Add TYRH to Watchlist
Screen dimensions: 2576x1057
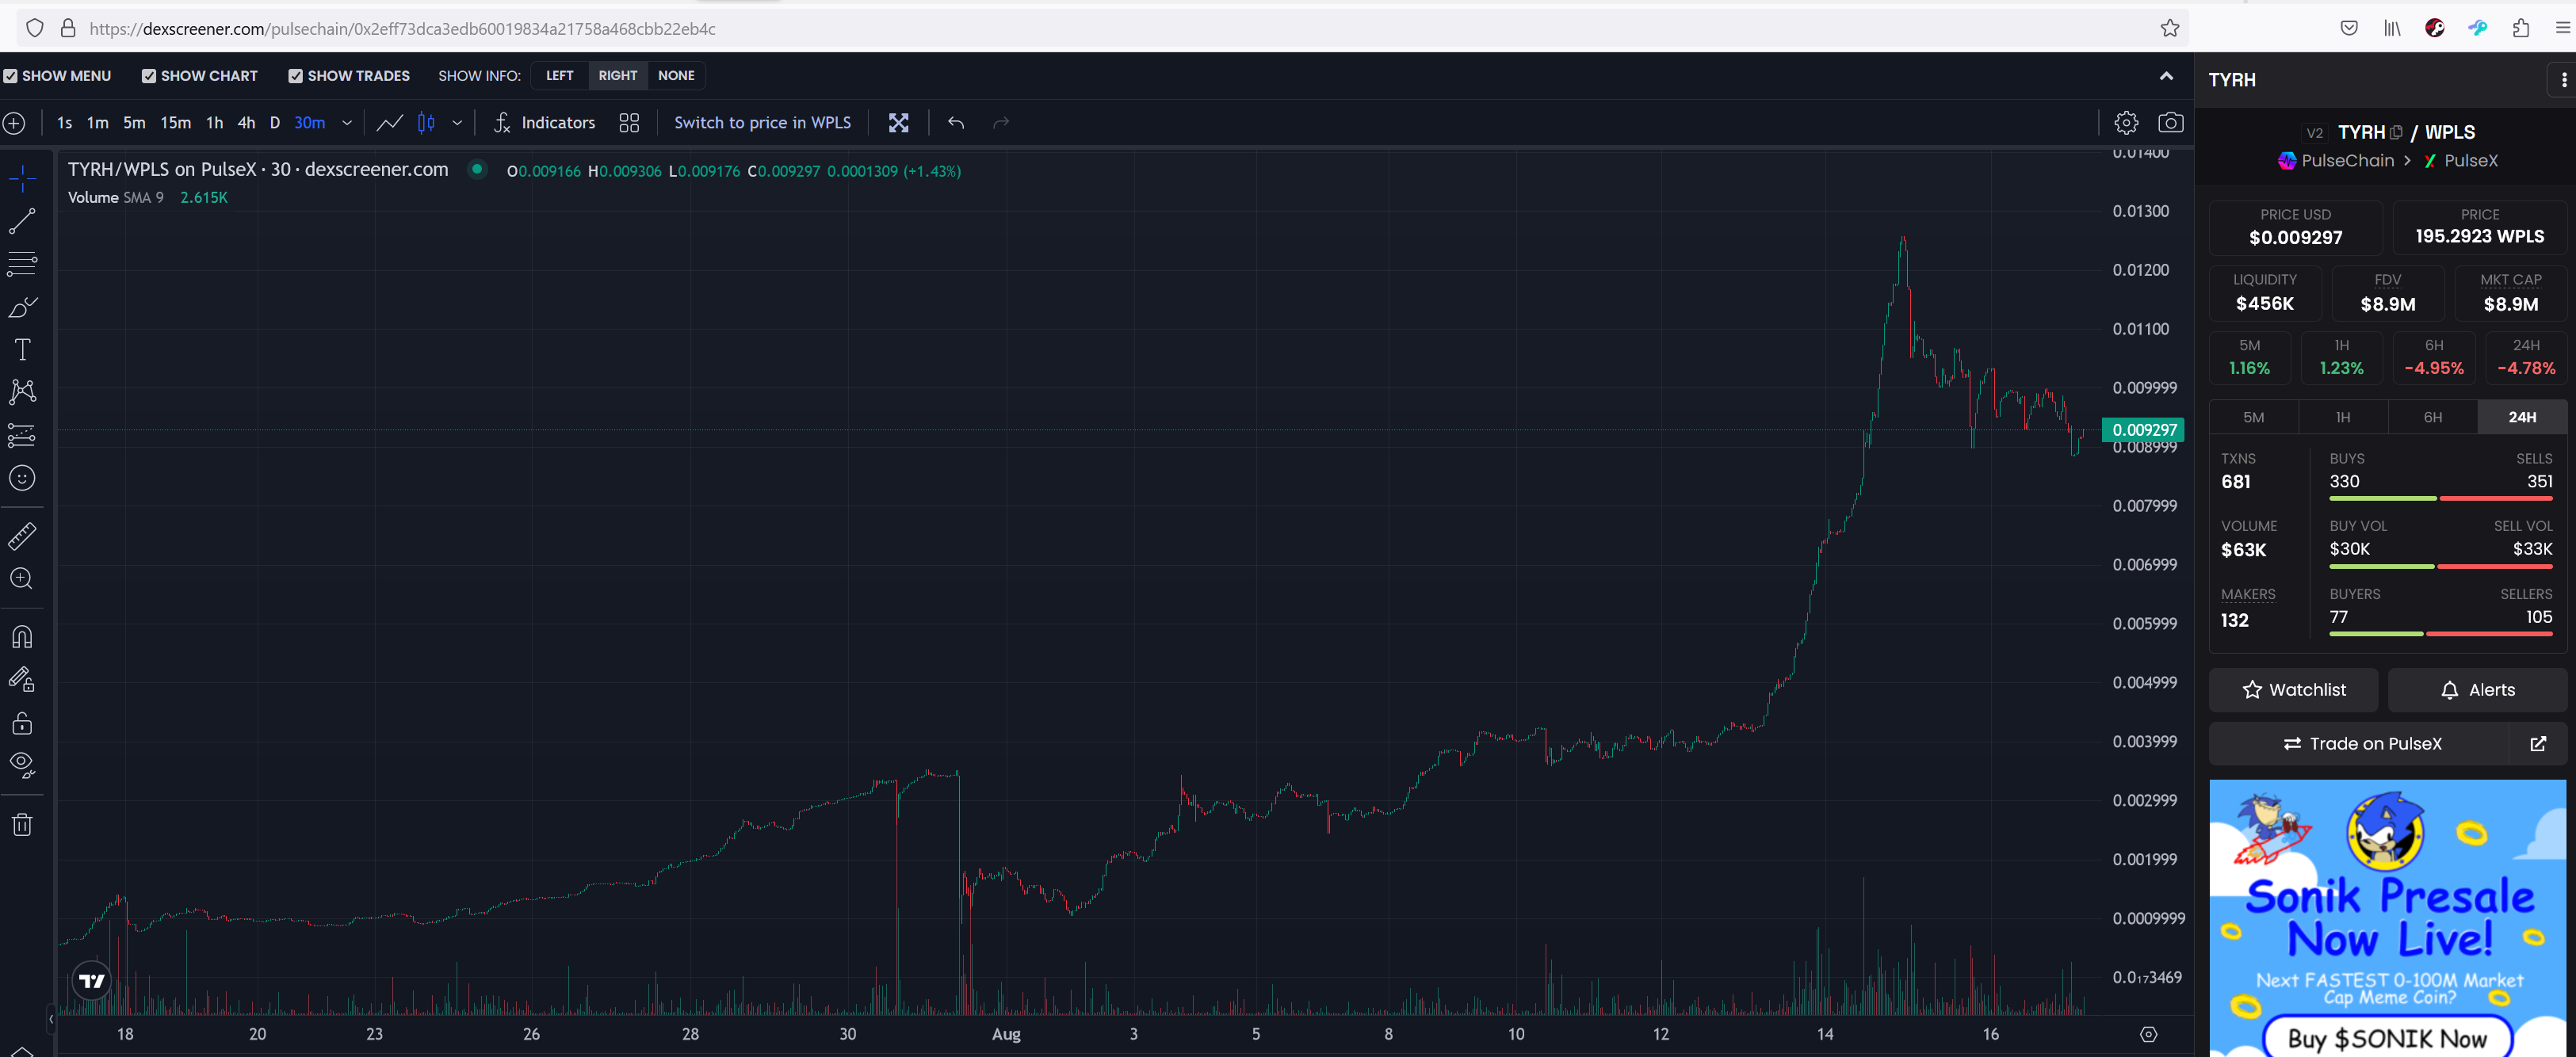pyautogui.click(x=2293, y=690)
